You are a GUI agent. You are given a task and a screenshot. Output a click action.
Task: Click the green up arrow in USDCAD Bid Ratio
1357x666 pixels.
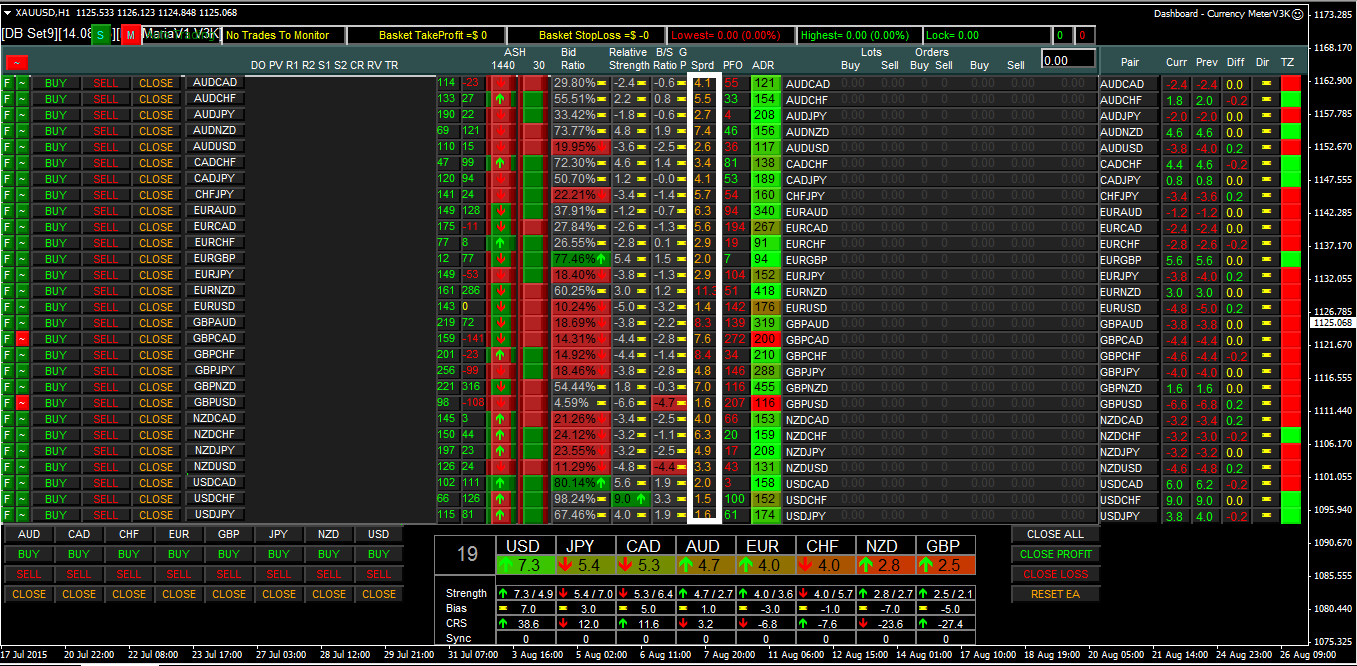tap(602, 483)
